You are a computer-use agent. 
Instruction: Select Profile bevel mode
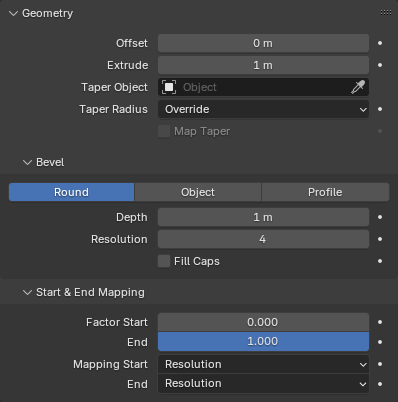(x=325, y=192)
